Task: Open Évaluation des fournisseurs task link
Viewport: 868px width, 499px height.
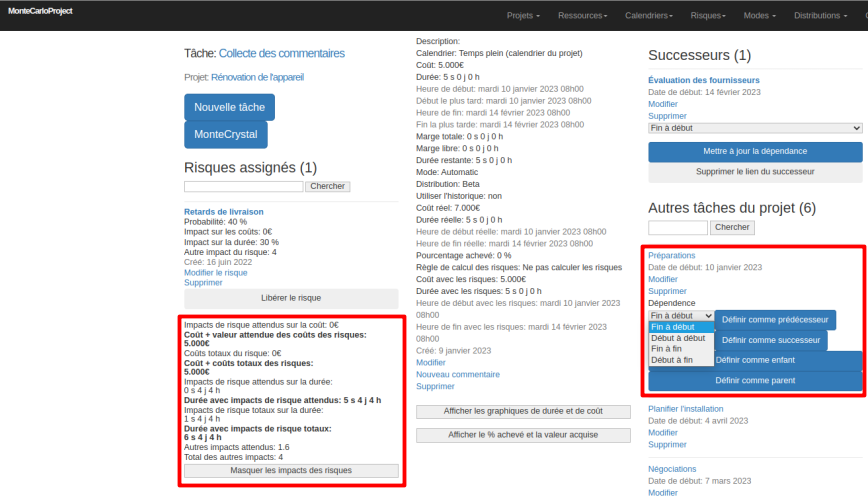Action: 703,80
